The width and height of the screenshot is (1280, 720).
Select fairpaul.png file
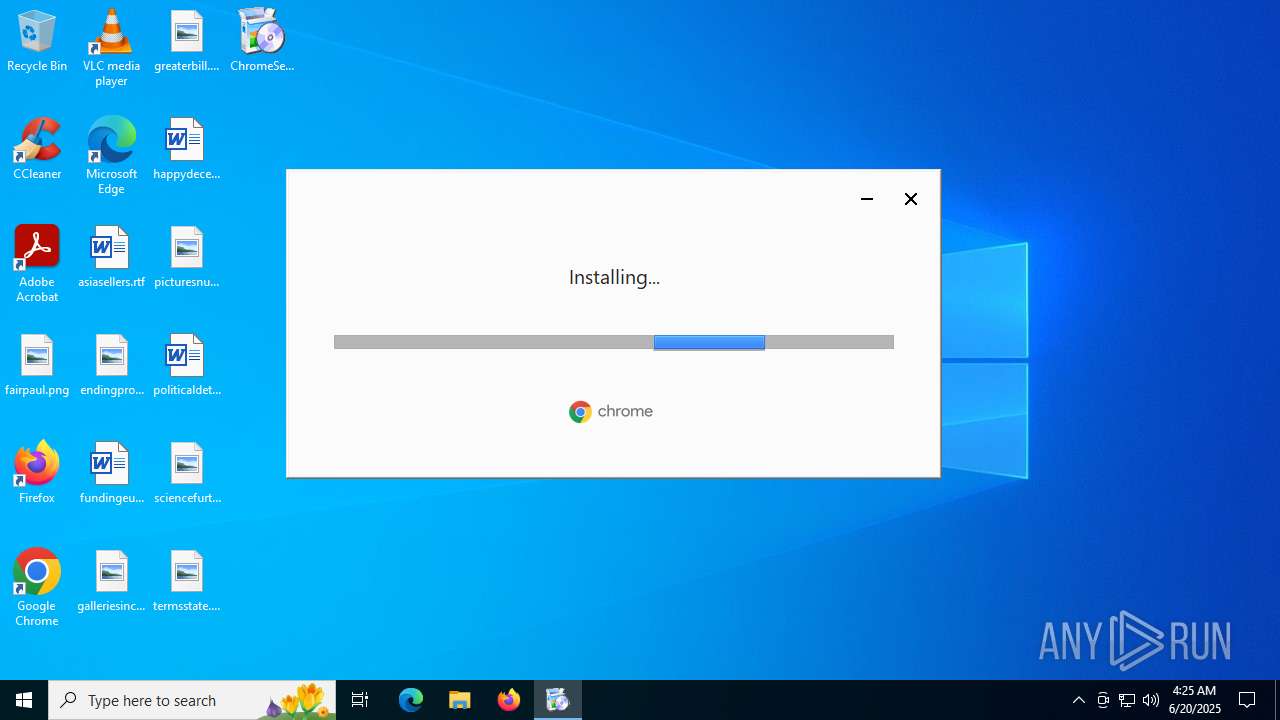37,366
